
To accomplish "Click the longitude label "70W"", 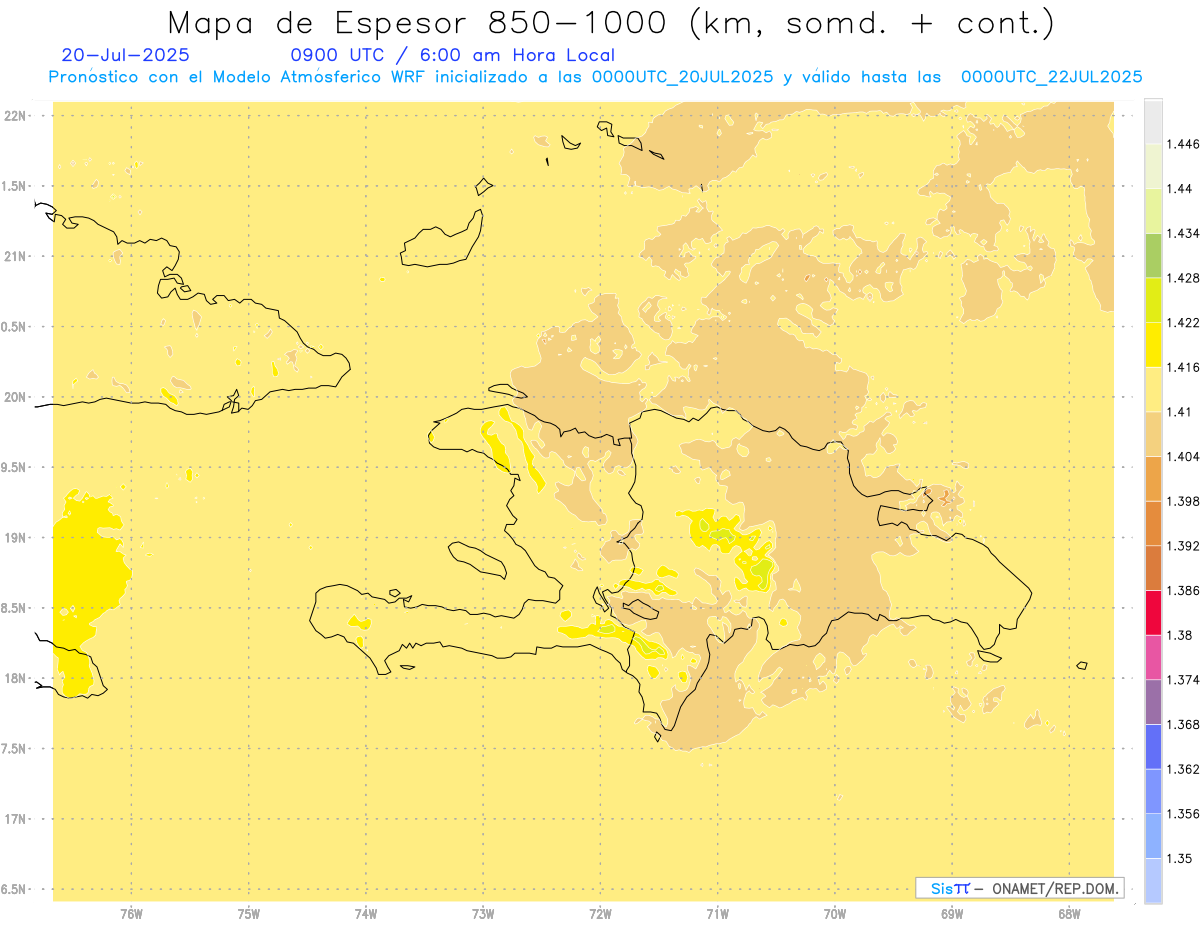I will click(x=835, y=914).
